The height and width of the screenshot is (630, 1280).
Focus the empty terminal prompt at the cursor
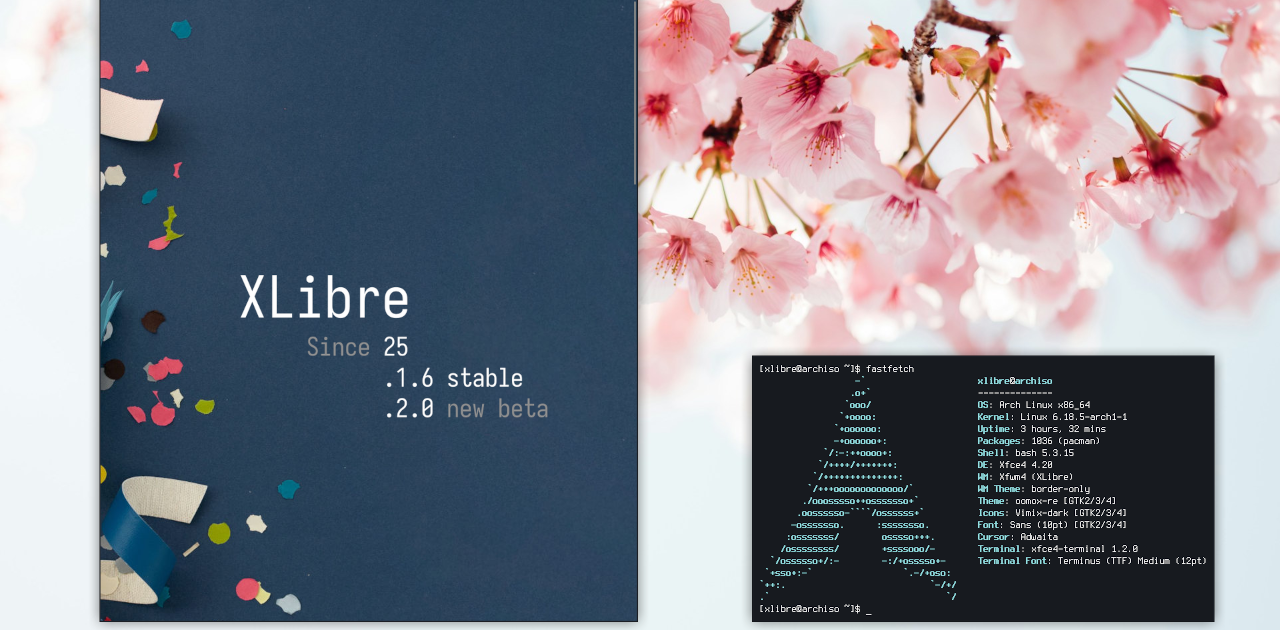tap(869, 609)
